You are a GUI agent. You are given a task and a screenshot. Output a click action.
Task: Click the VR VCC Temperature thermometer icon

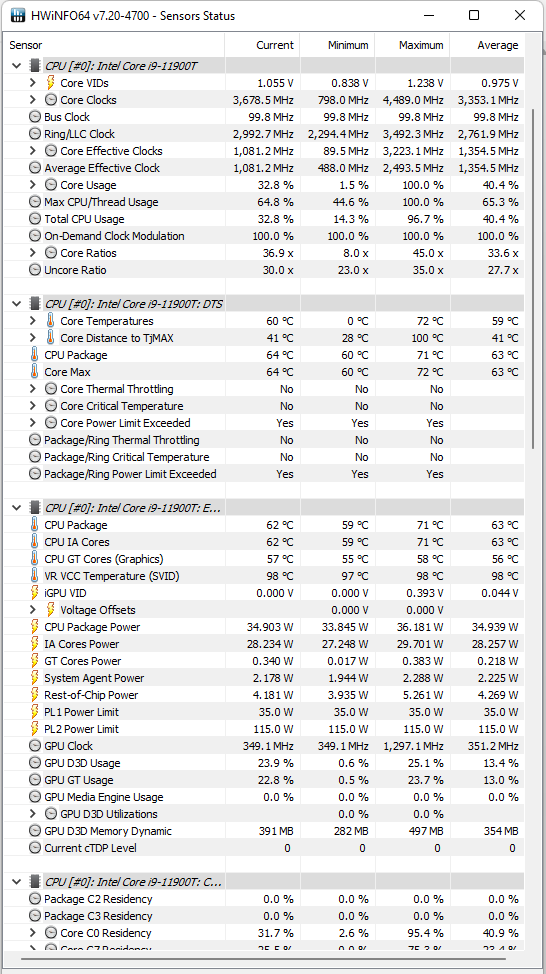coord(35,576)
